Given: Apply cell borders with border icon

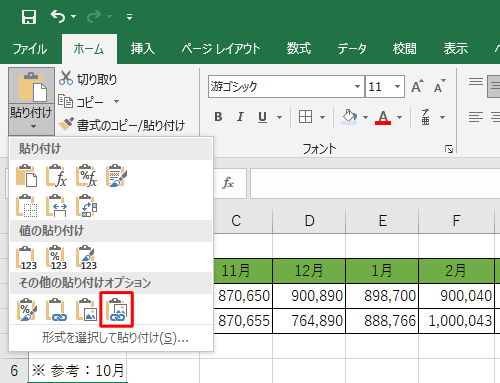Looking at the screenshot, I should tap(305, 117).
